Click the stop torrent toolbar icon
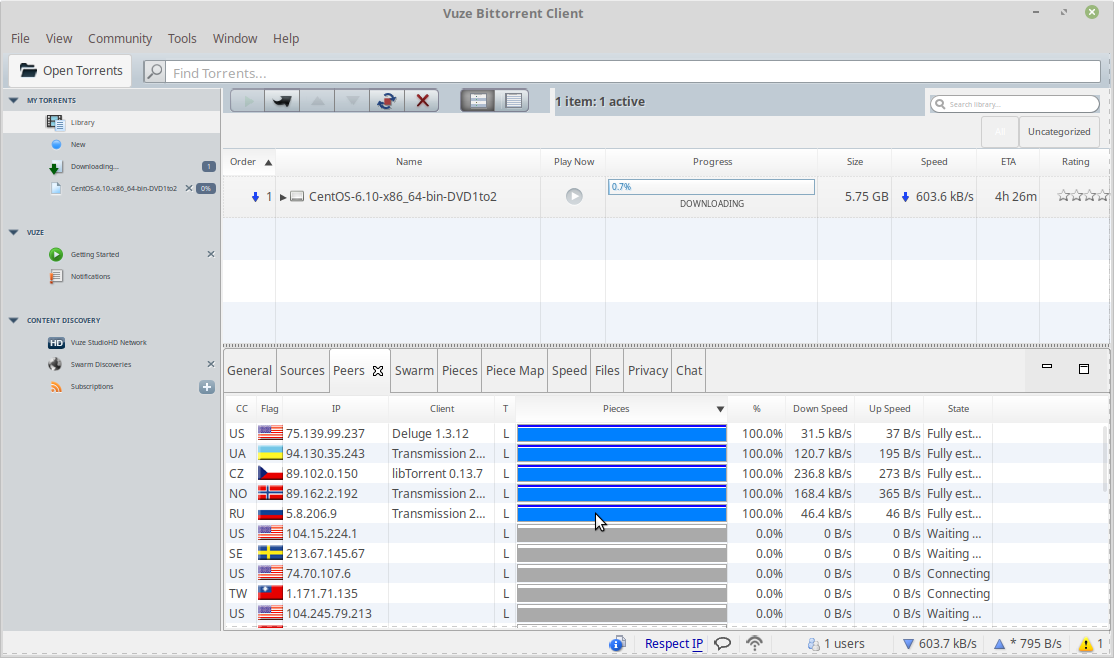The height and width of the screenshot is (658, 1114). 282,101
